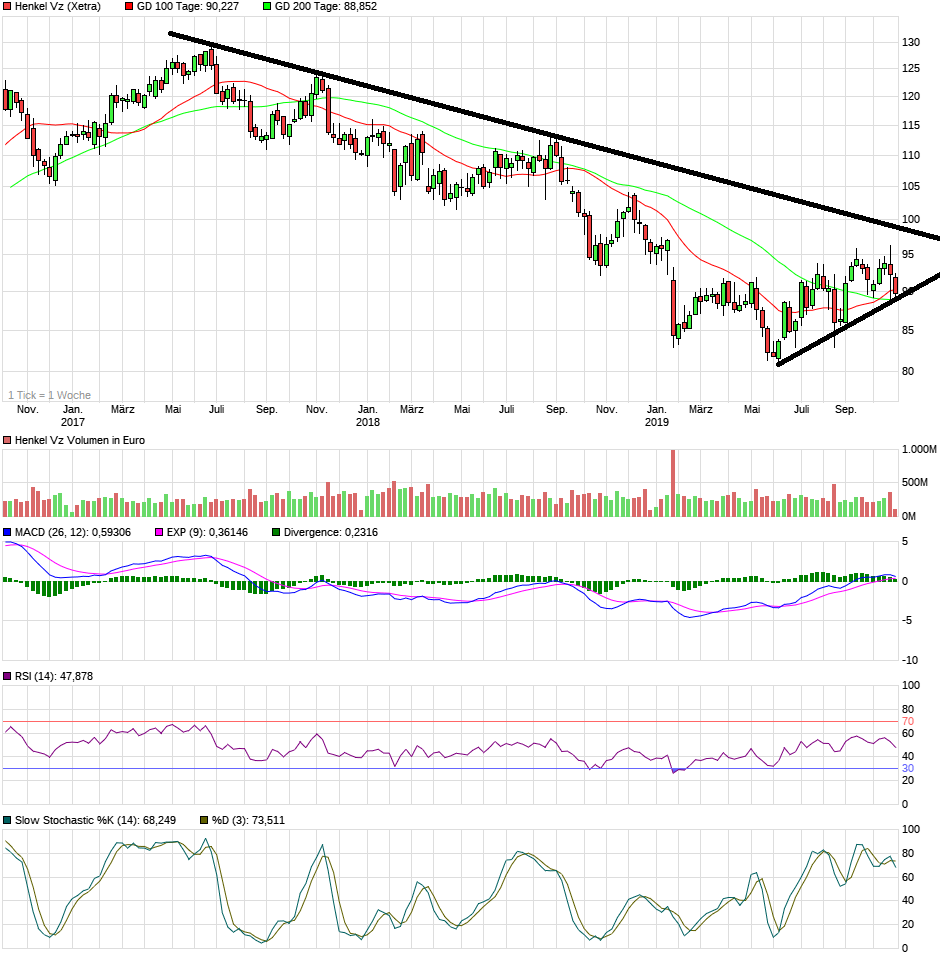Click the 'Henkel Vz Volumen in Euro' label
Viewport: 940px width, 958px height.
click(79, 440)
